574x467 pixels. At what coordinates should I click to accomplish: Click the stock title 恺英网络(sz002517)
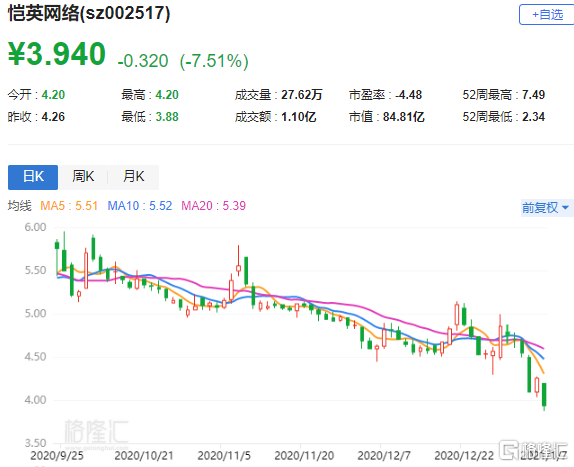[x=89, y=14]
